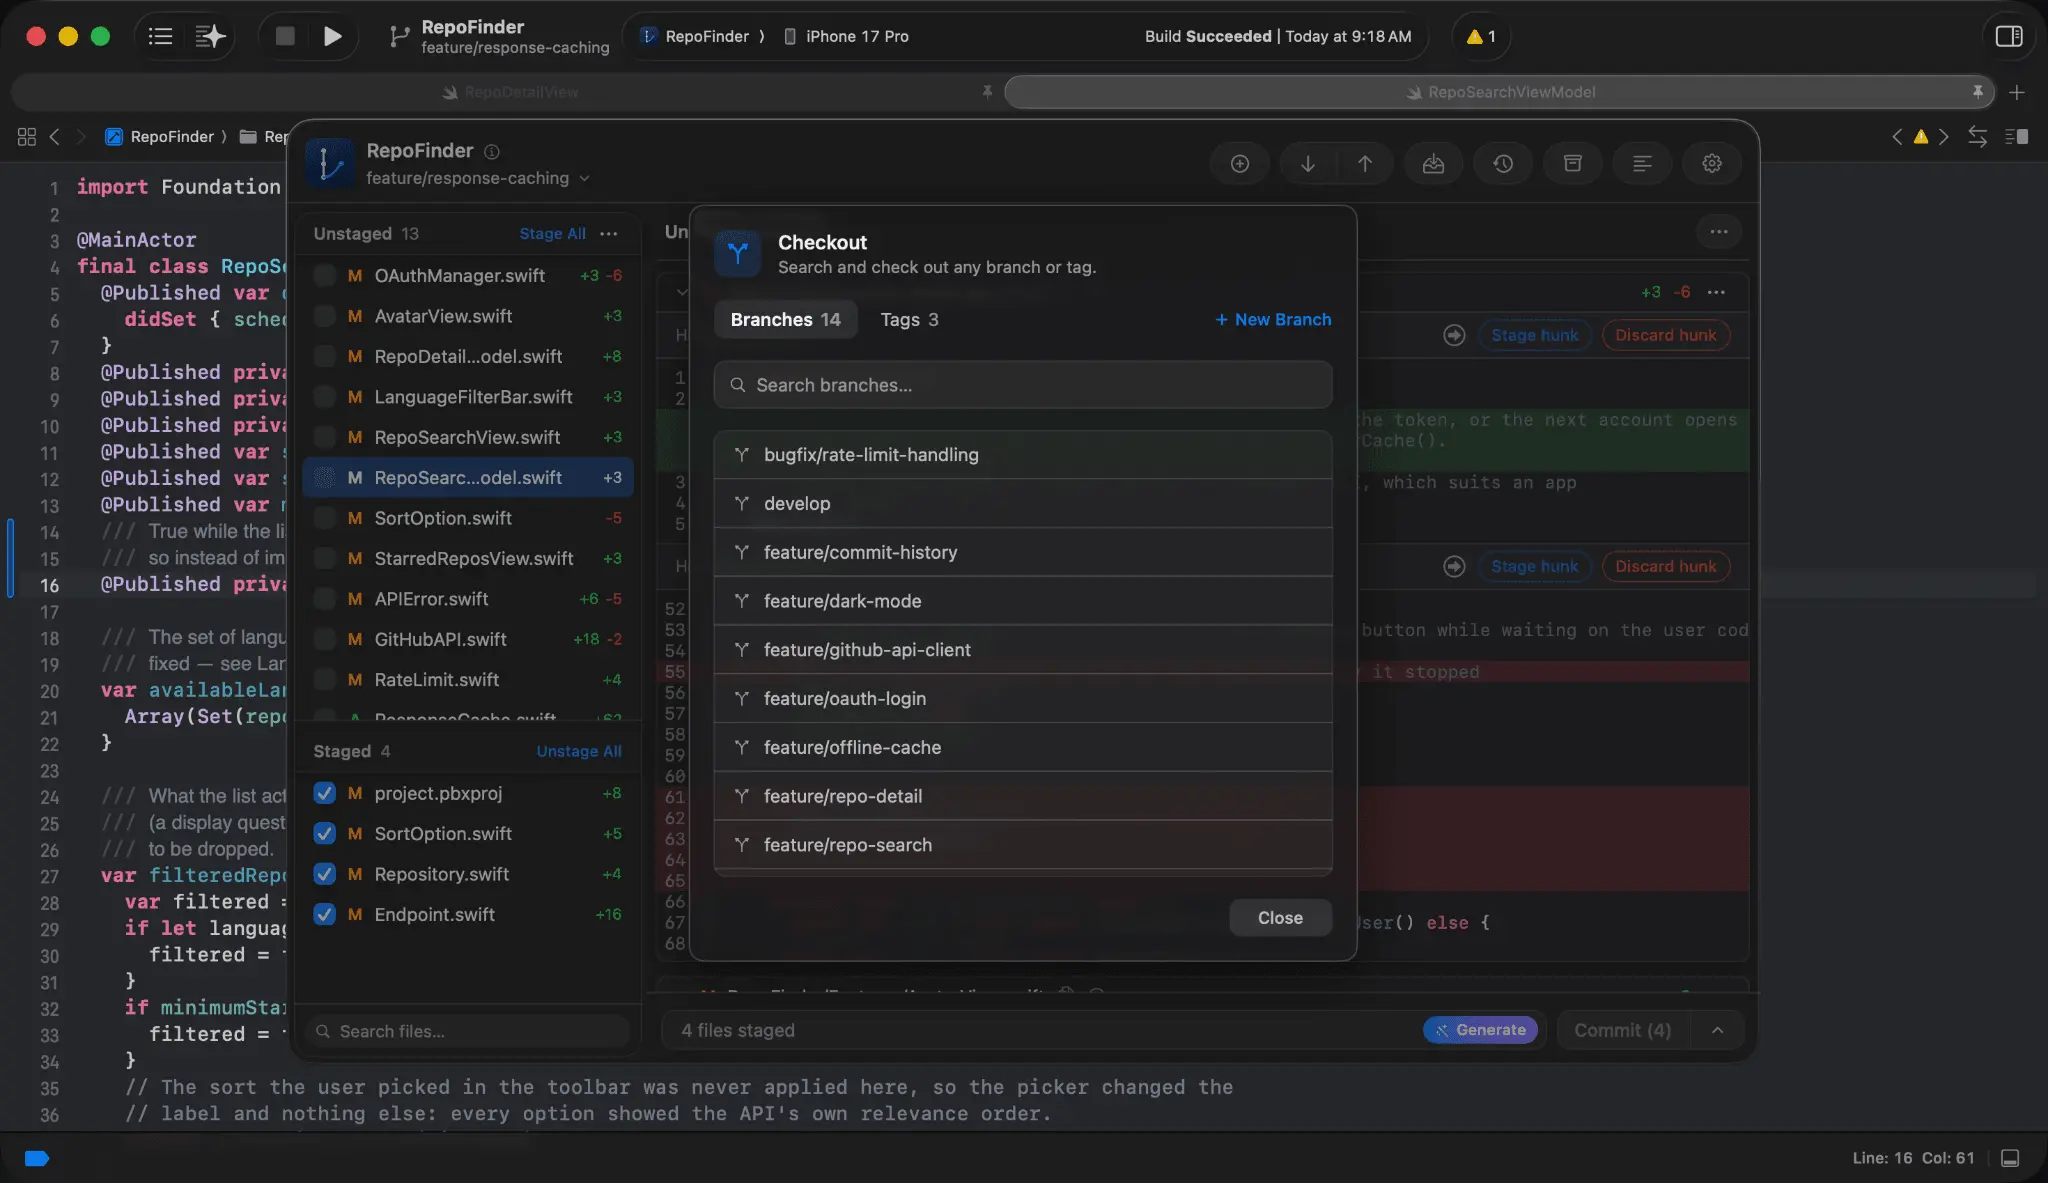Open the Unstaged section ellipsis menu
2048x1183 pixels.
point(609,233)
